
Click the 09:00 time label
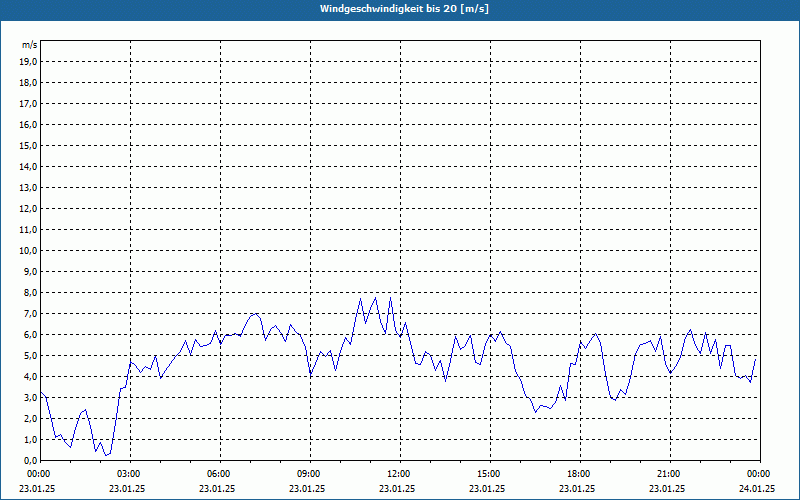310,474
